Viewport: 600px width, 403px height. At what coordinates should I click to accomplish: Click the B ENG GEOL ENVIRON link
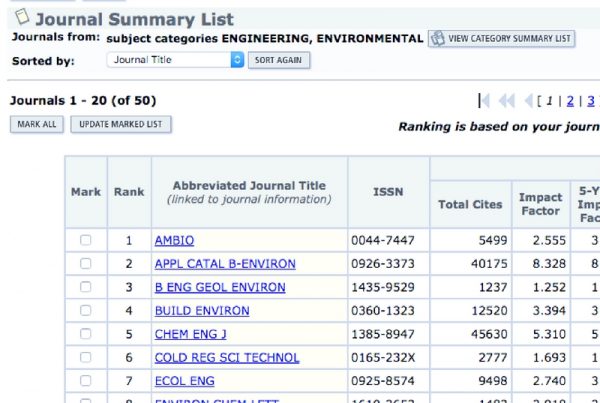(219, 287)
